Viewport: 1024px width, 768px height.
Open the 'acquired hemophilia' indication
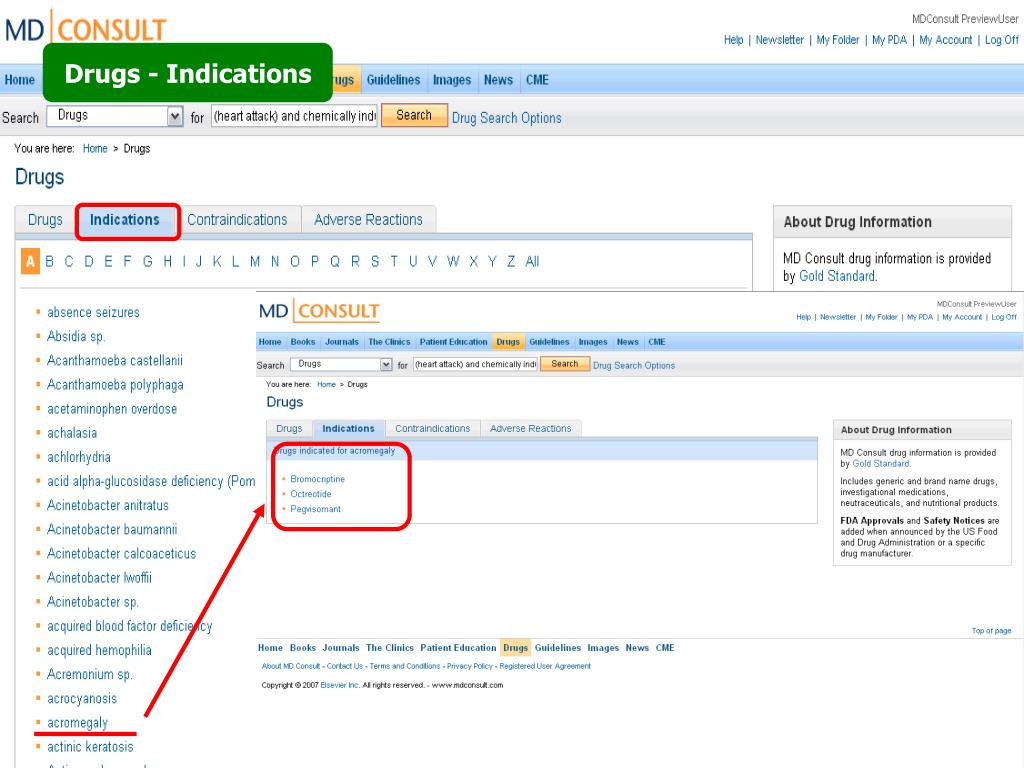pyautogui.click(x=99, y=650)
